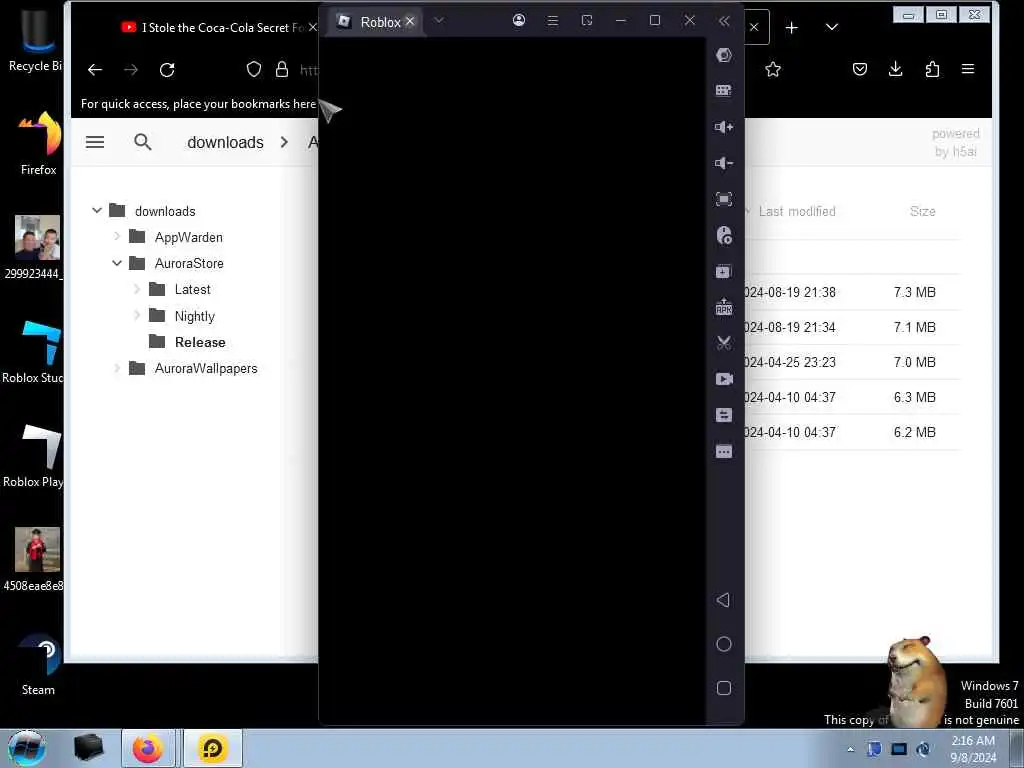Click downloads breadcrumb link
This screenshot has width=1024, height=768.
coord(225,142)
